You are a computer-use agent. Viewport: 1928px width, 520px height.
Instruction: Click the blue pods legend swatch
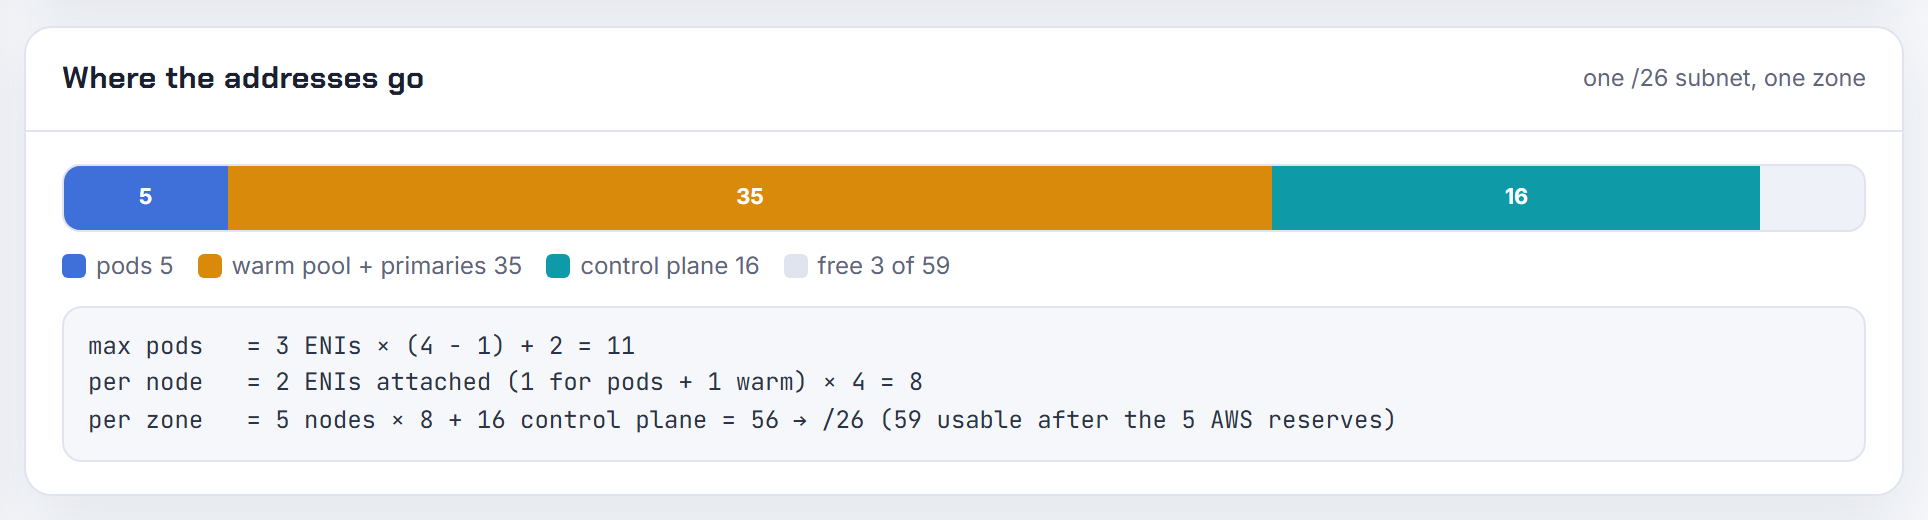tap(74, 266)
